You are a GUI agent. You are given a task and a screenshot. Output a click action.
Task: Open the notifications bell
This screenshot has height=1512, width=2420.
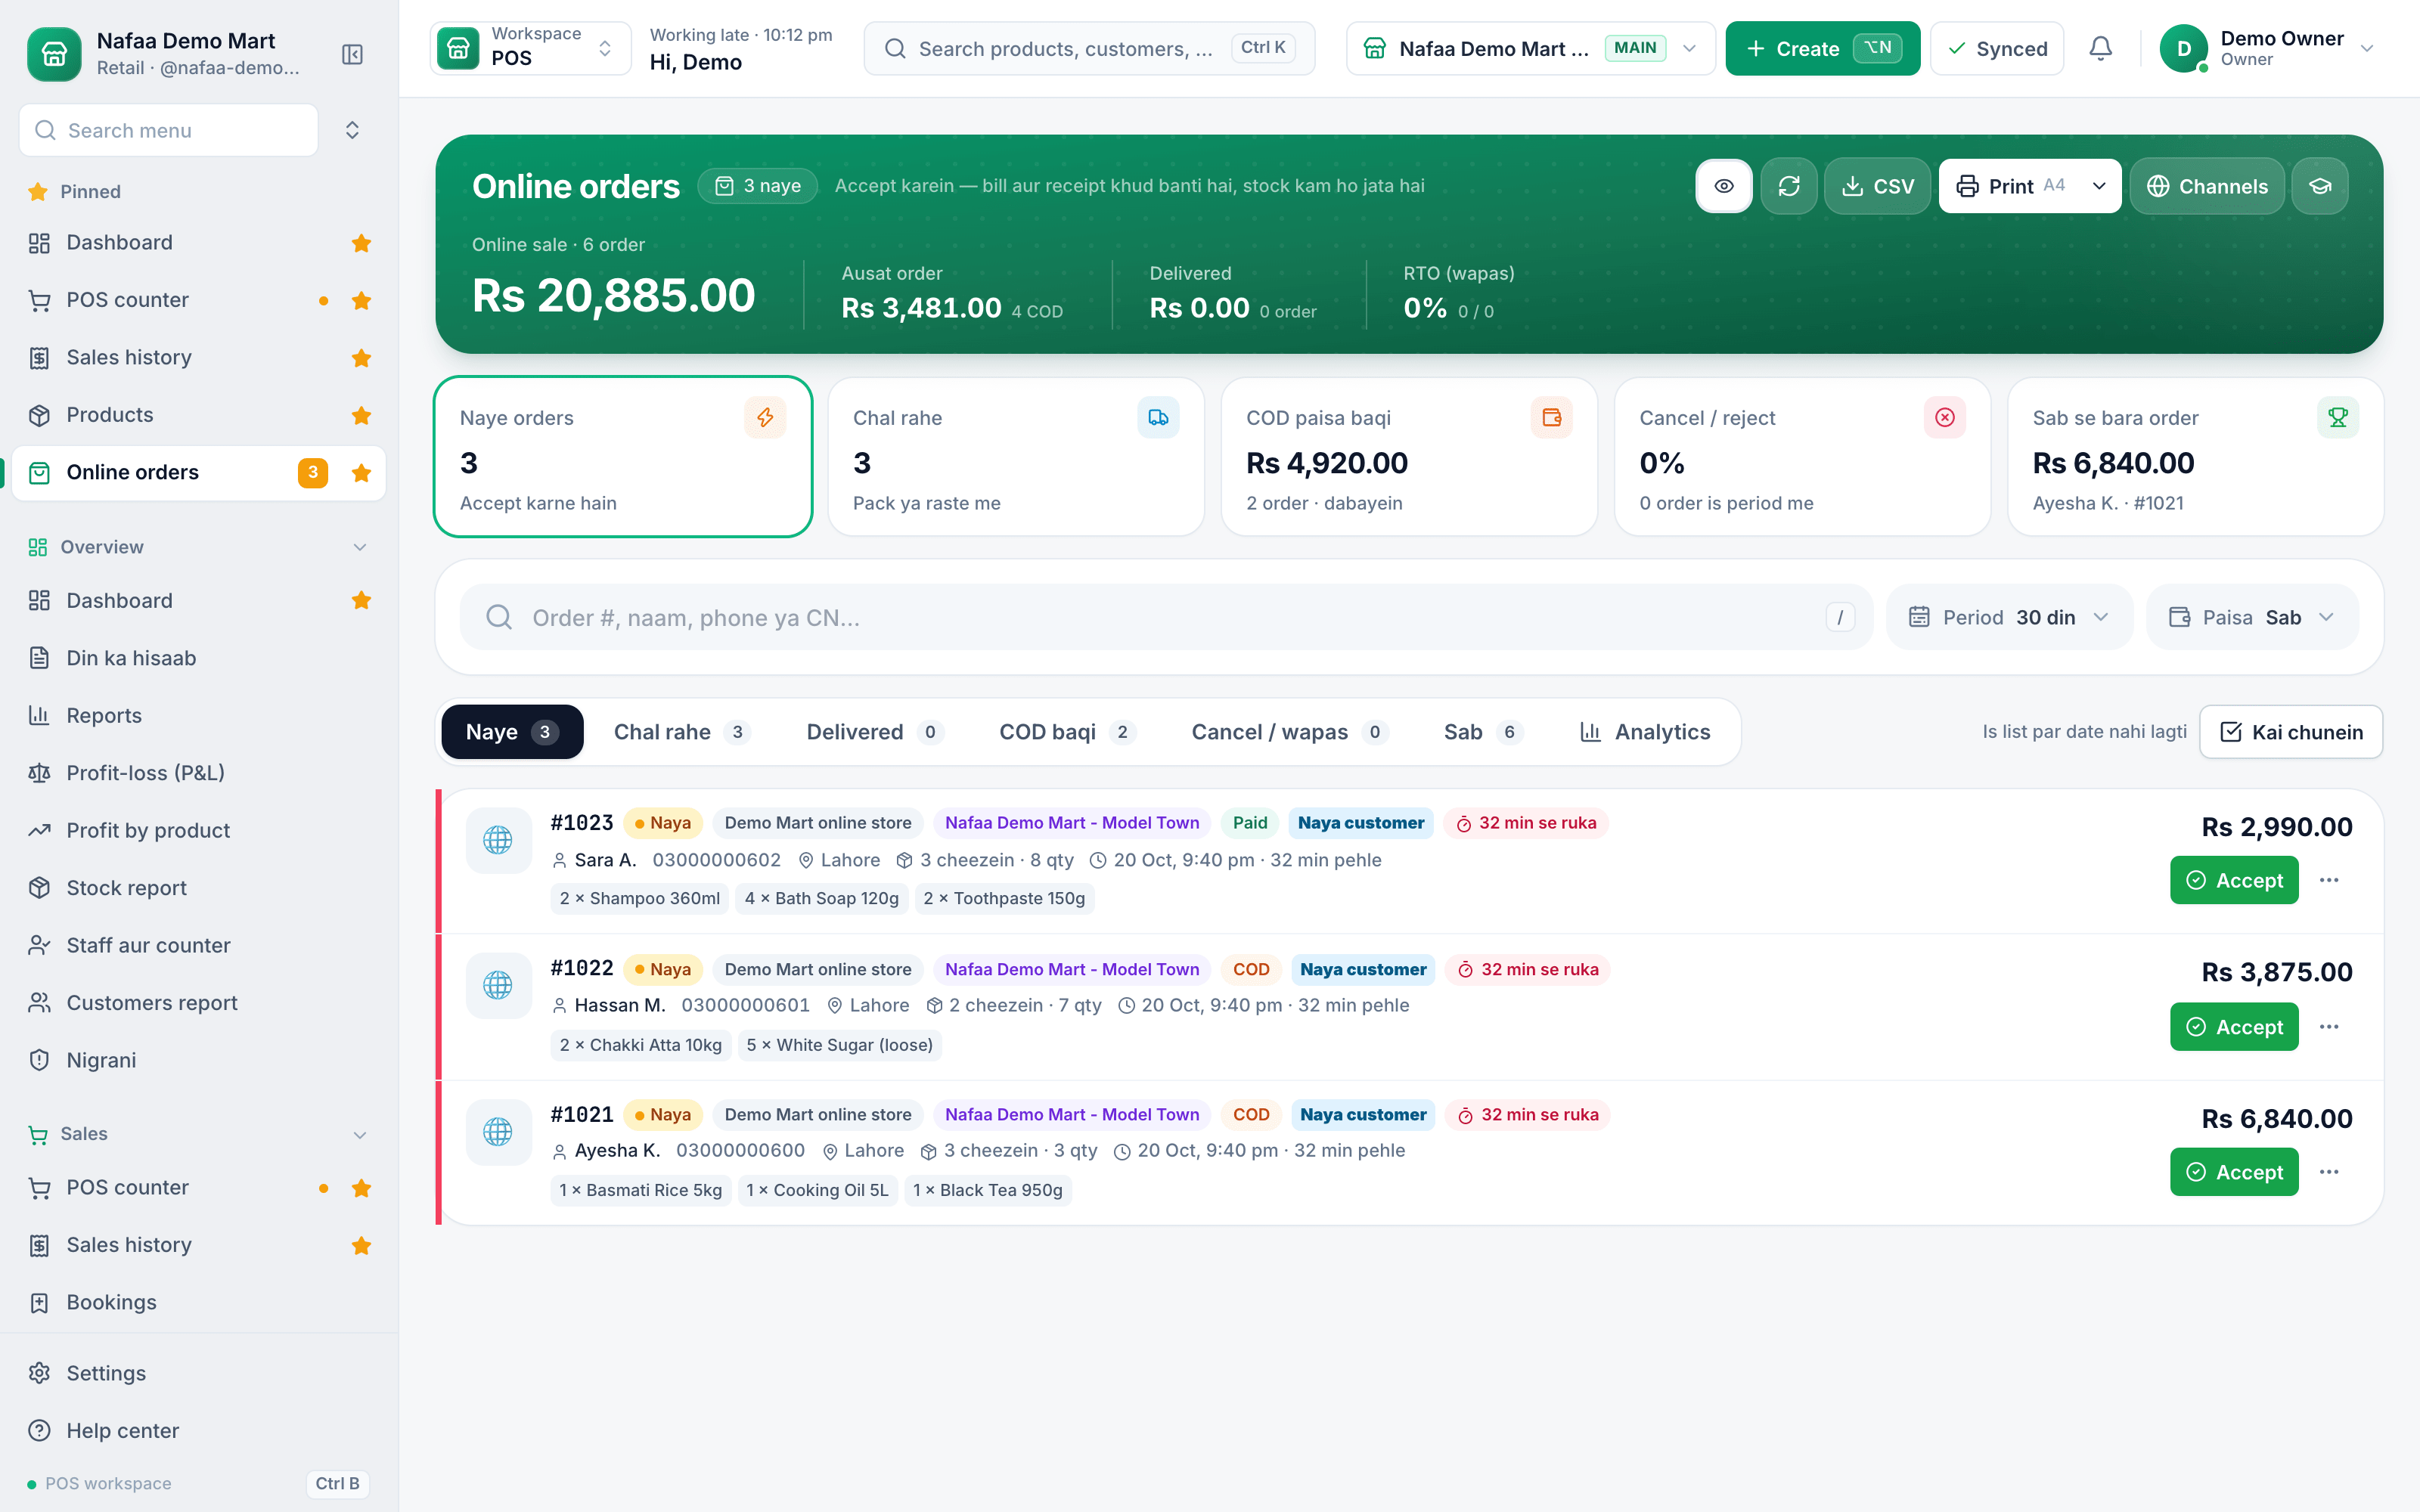pyautogui.click(x=2101, y=48)
